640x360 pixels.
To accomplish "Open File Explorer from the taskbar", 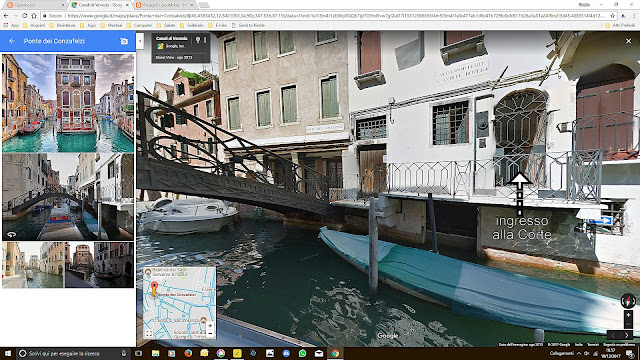I will [x=155, y=353].
